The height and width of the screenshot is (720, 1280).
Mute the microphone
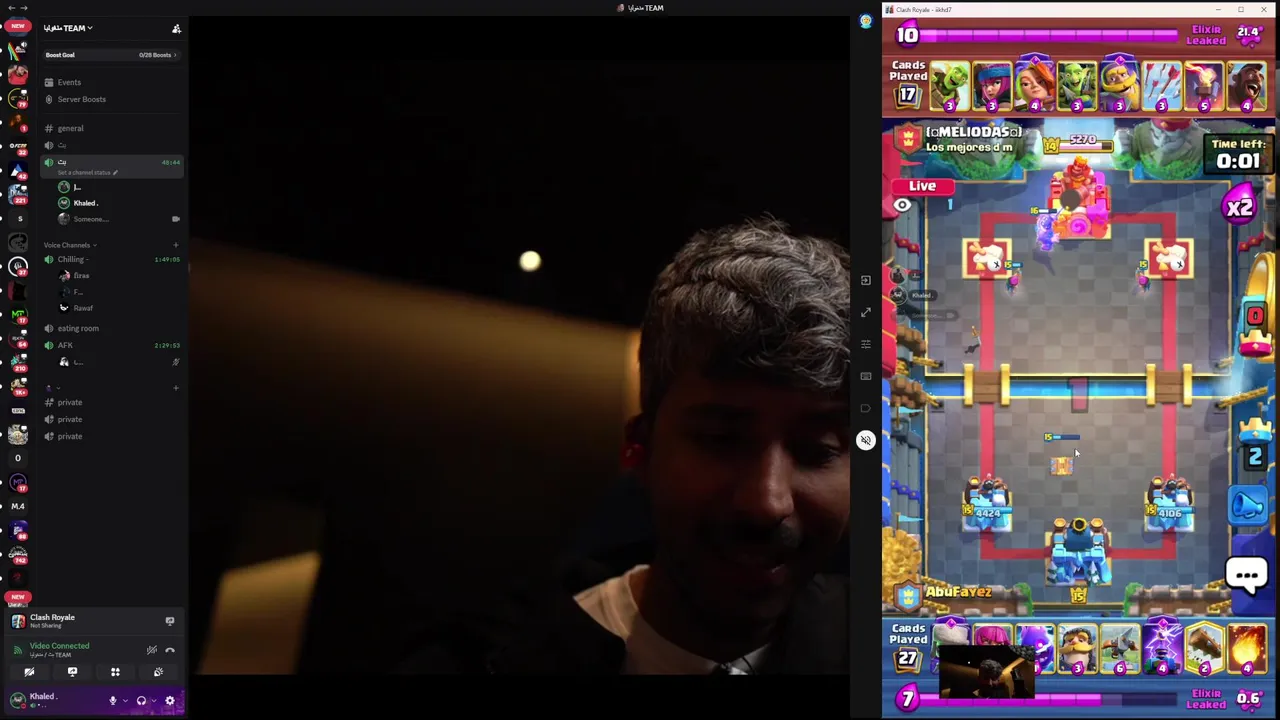[113, 701]
